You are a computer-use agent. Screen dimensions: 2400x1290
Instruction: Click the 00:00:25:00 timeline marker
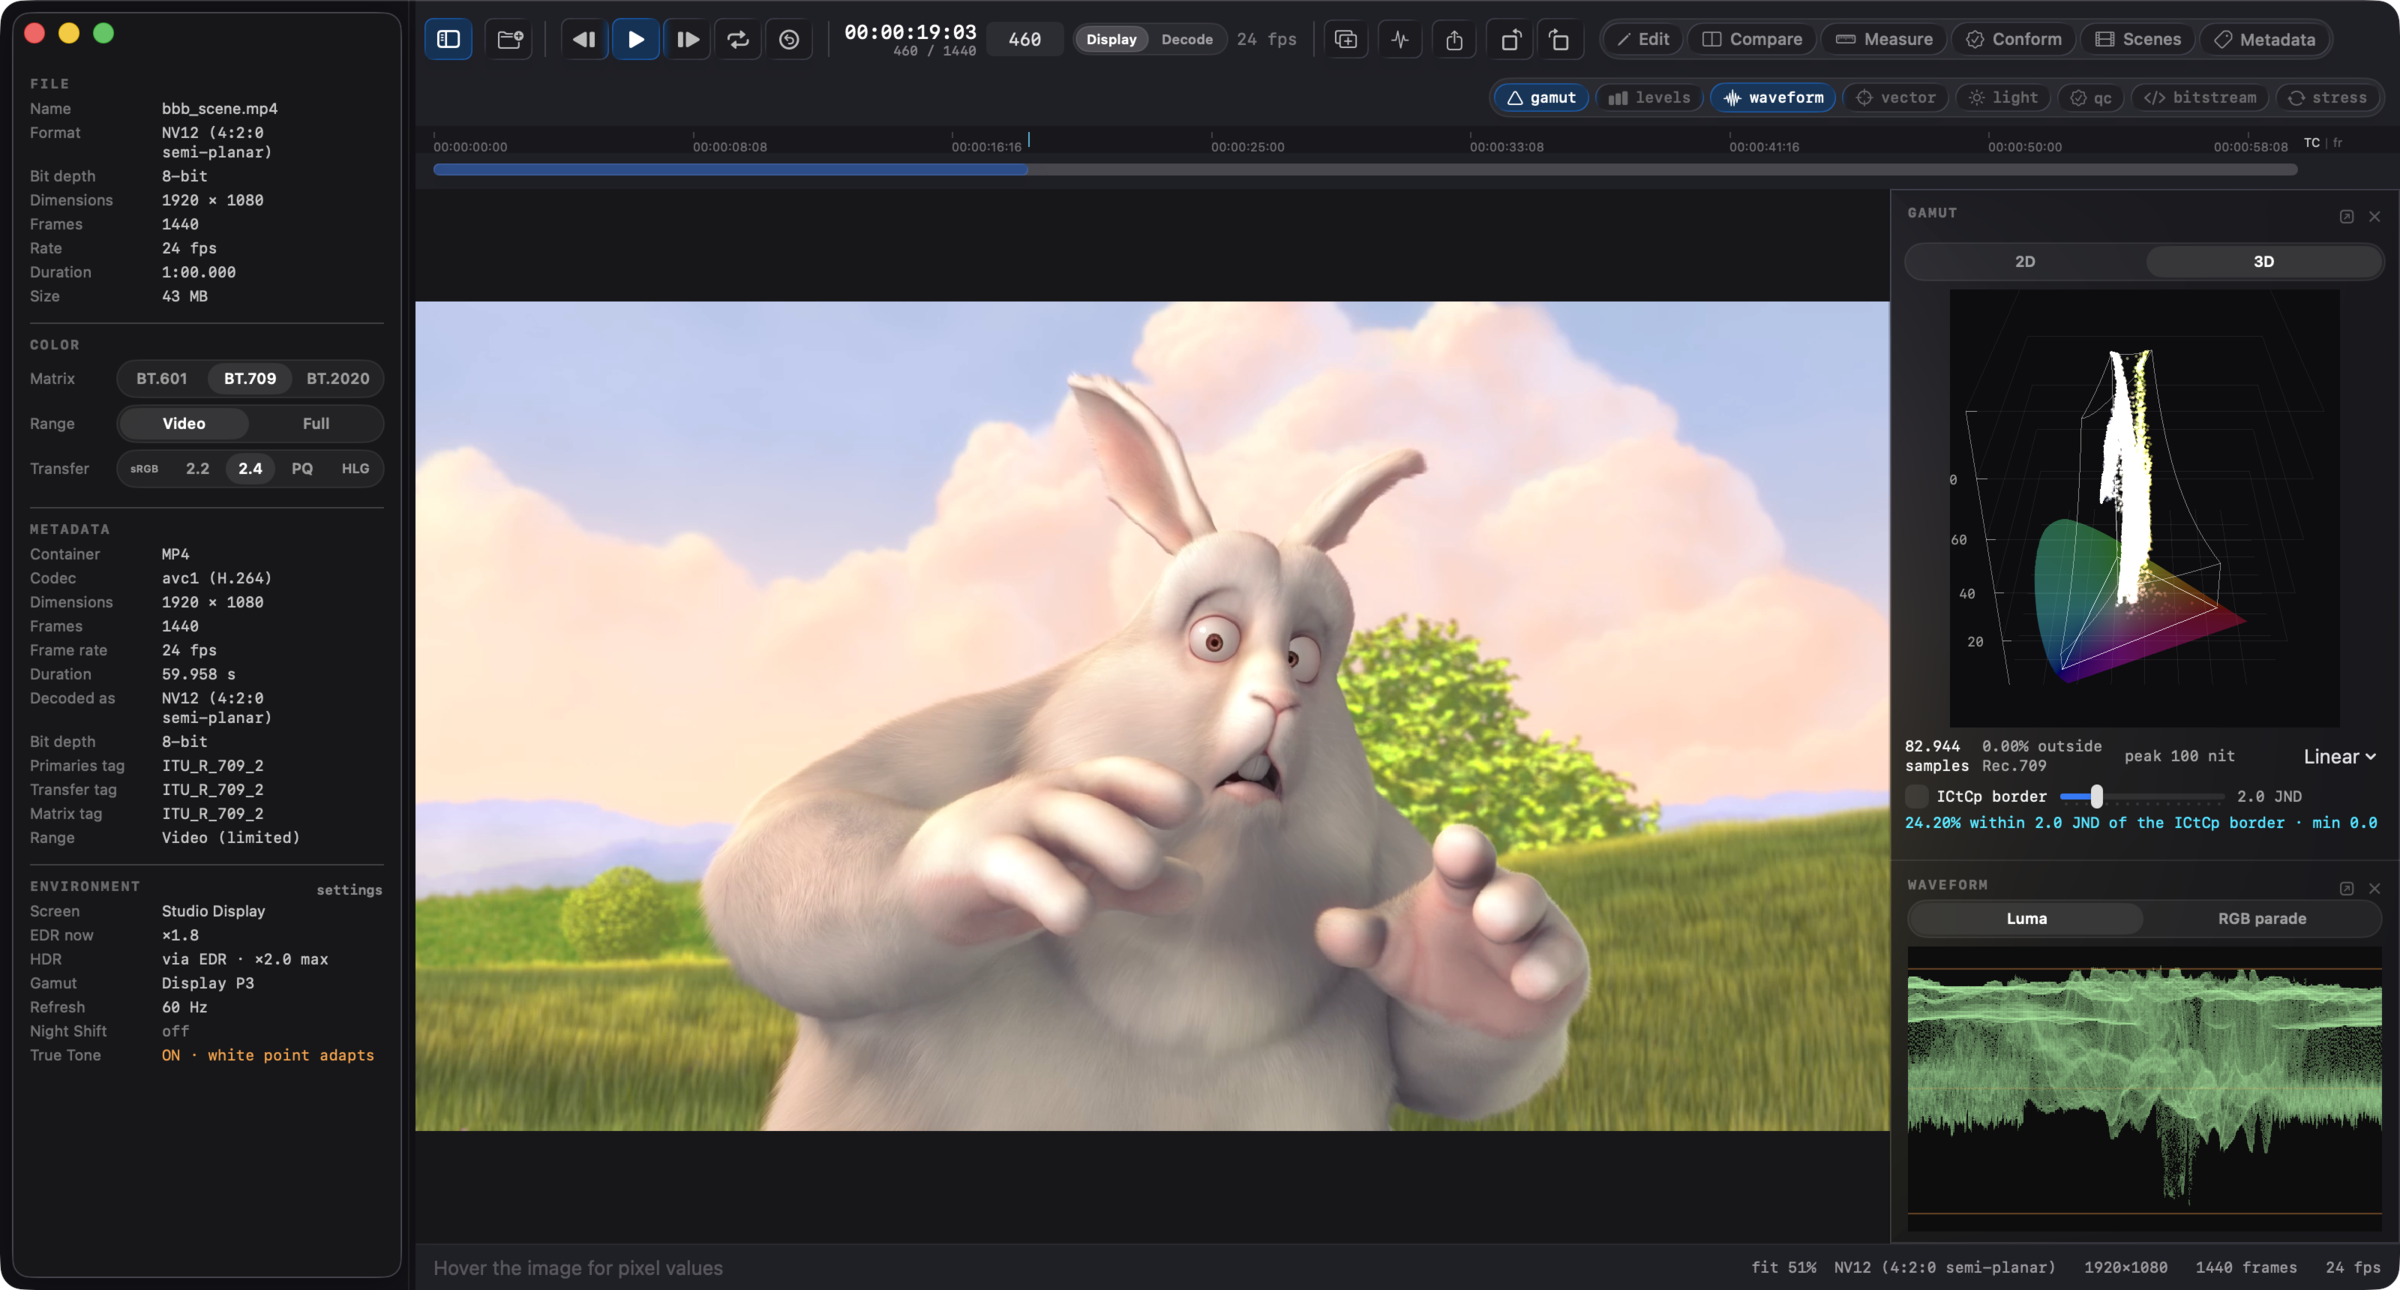pyautogui.click(x=1247, y=146)
